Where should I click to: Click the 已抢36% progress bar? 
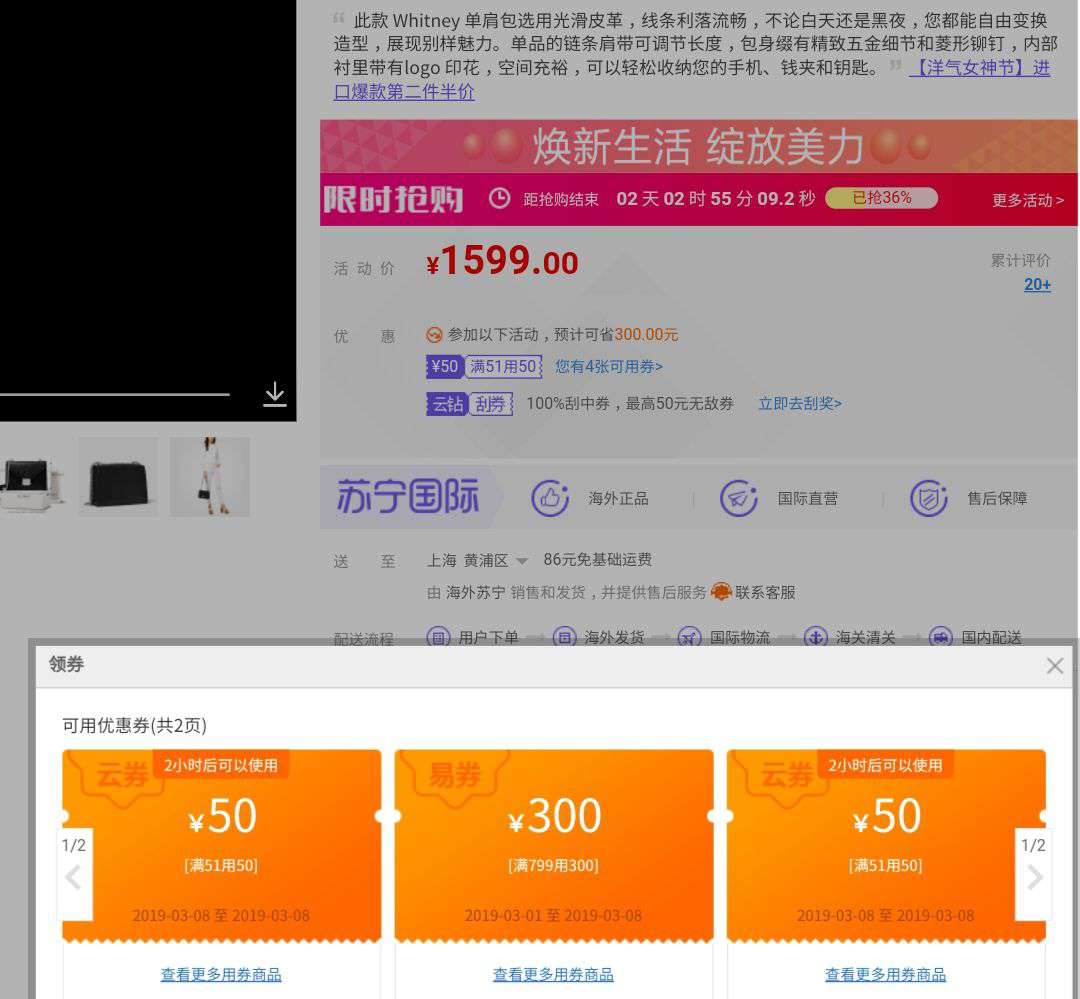click(882, 198)
